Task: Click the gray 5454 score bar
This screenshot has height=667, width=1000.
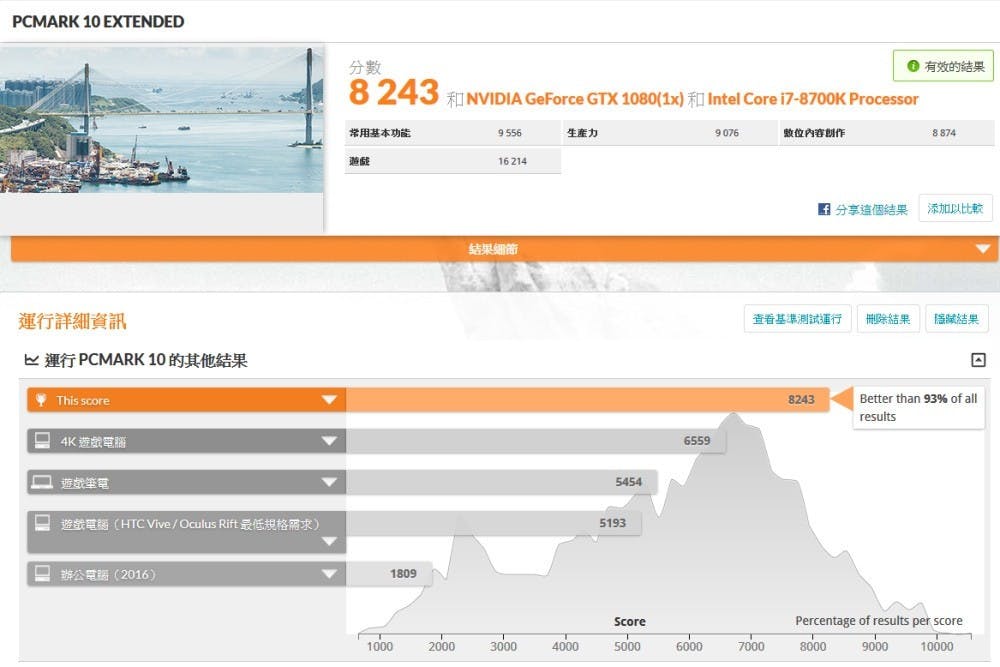Action: [x=501, y=482]
